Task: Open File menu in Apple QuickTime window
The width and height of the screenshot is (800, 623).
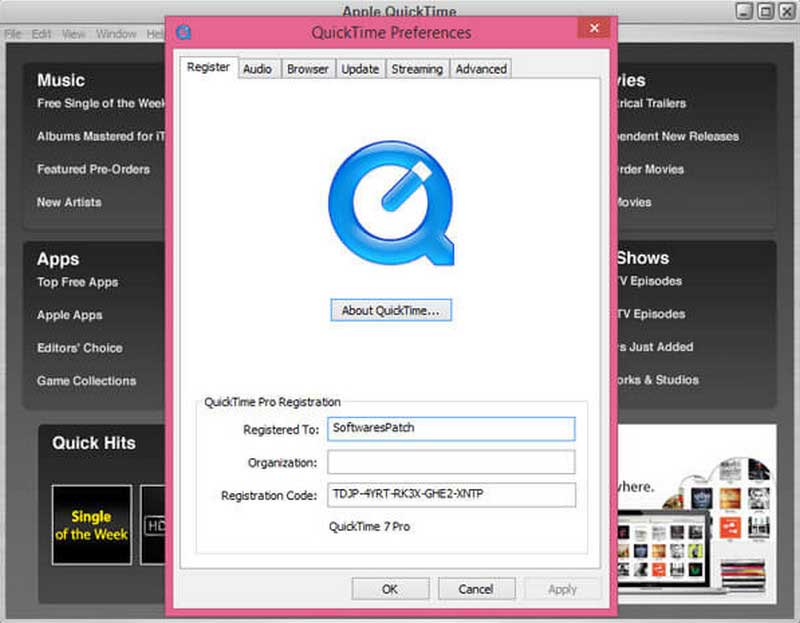Action: [13, 34]
